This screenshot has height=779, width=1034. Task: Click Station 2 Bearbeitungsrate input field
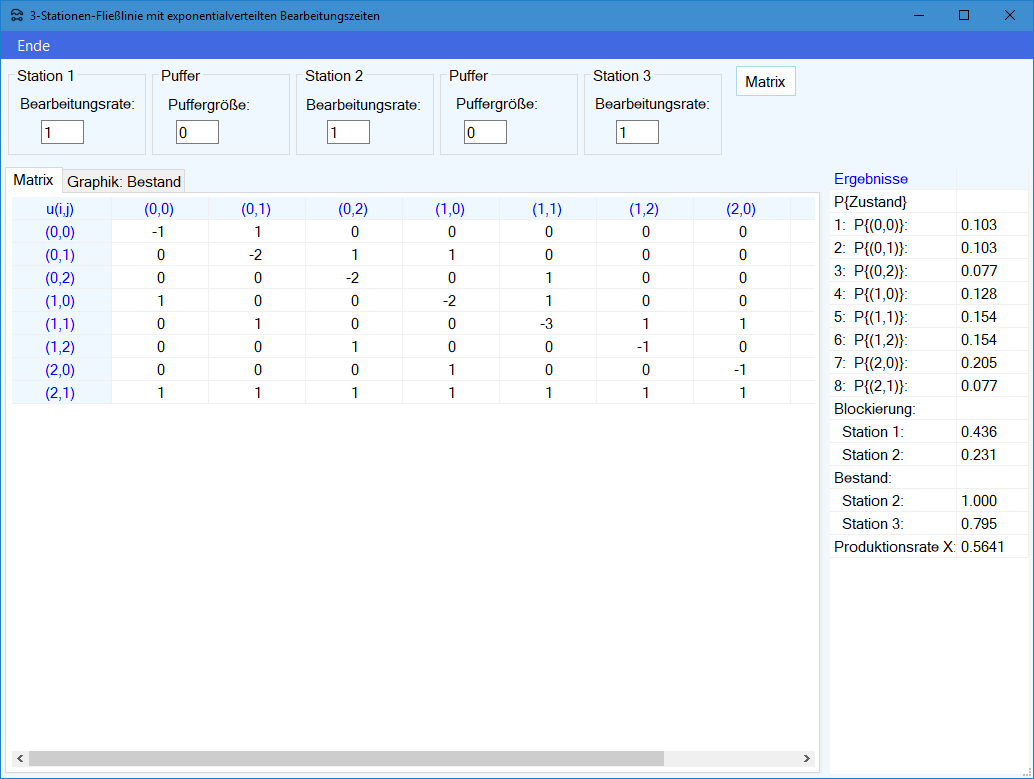[348, 132]
